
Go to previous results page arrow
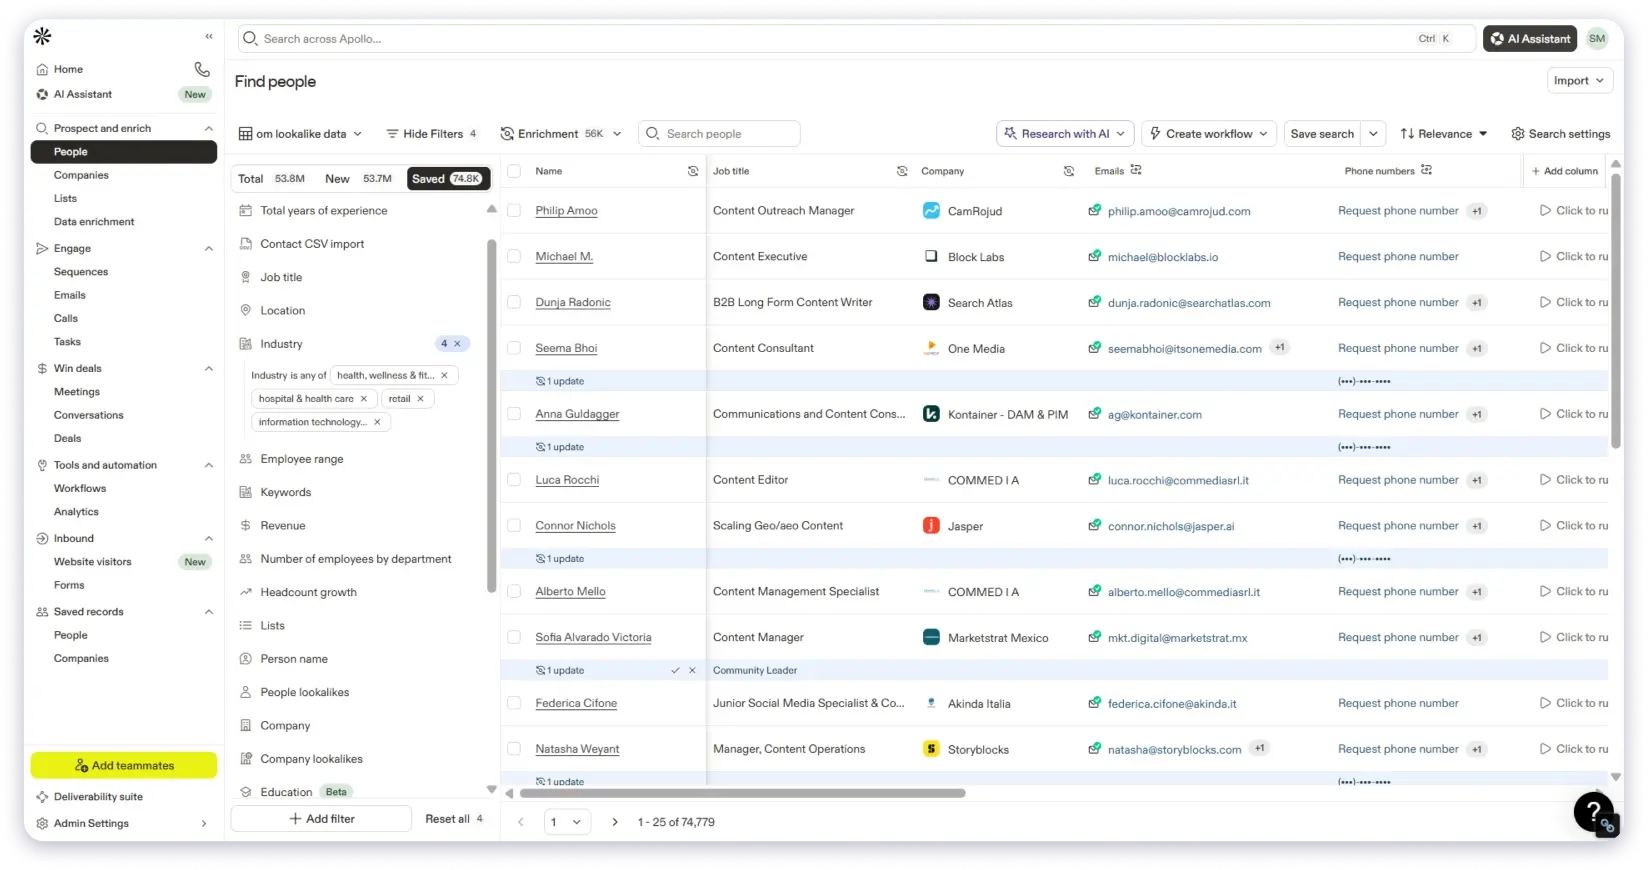pyautogui.click(x=520, y=822)
